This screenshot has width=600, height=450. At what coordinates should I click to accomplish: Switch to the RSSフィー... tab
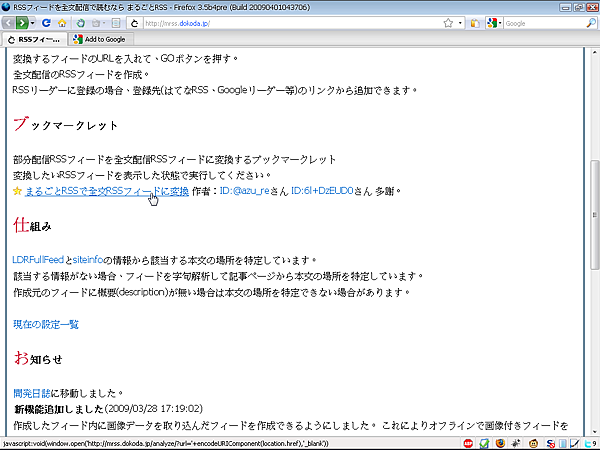34,39
